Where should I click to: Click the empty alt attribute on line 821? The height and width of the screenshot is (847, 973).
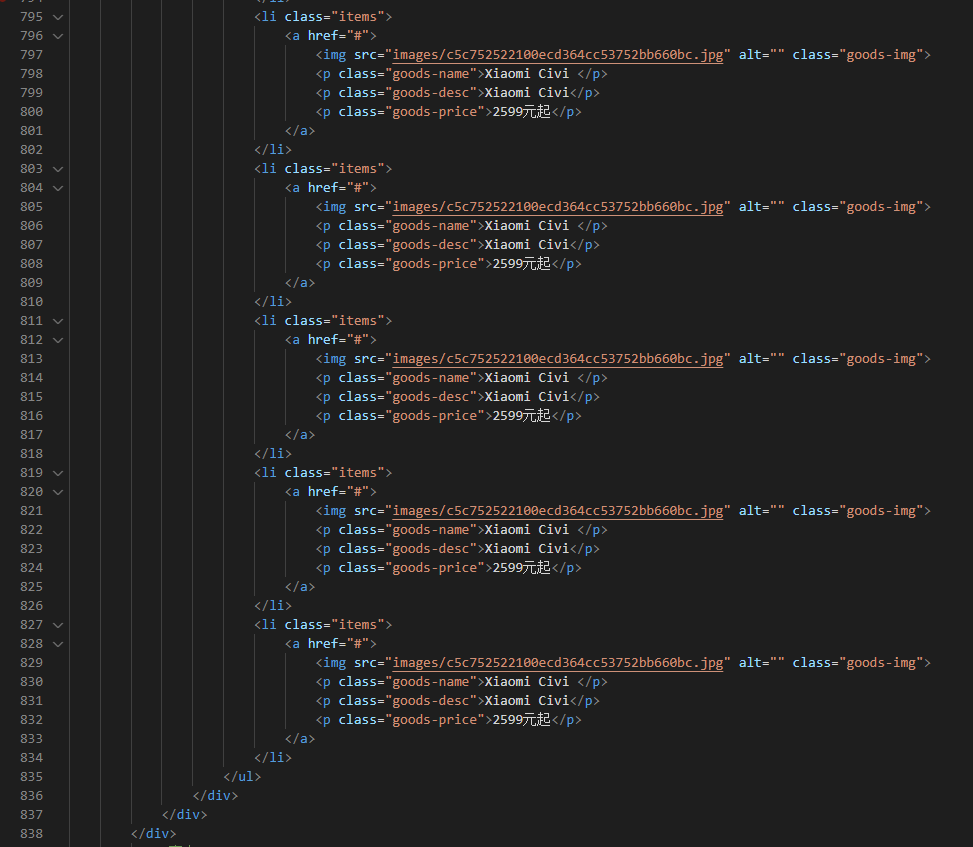[x=761, y=511]
